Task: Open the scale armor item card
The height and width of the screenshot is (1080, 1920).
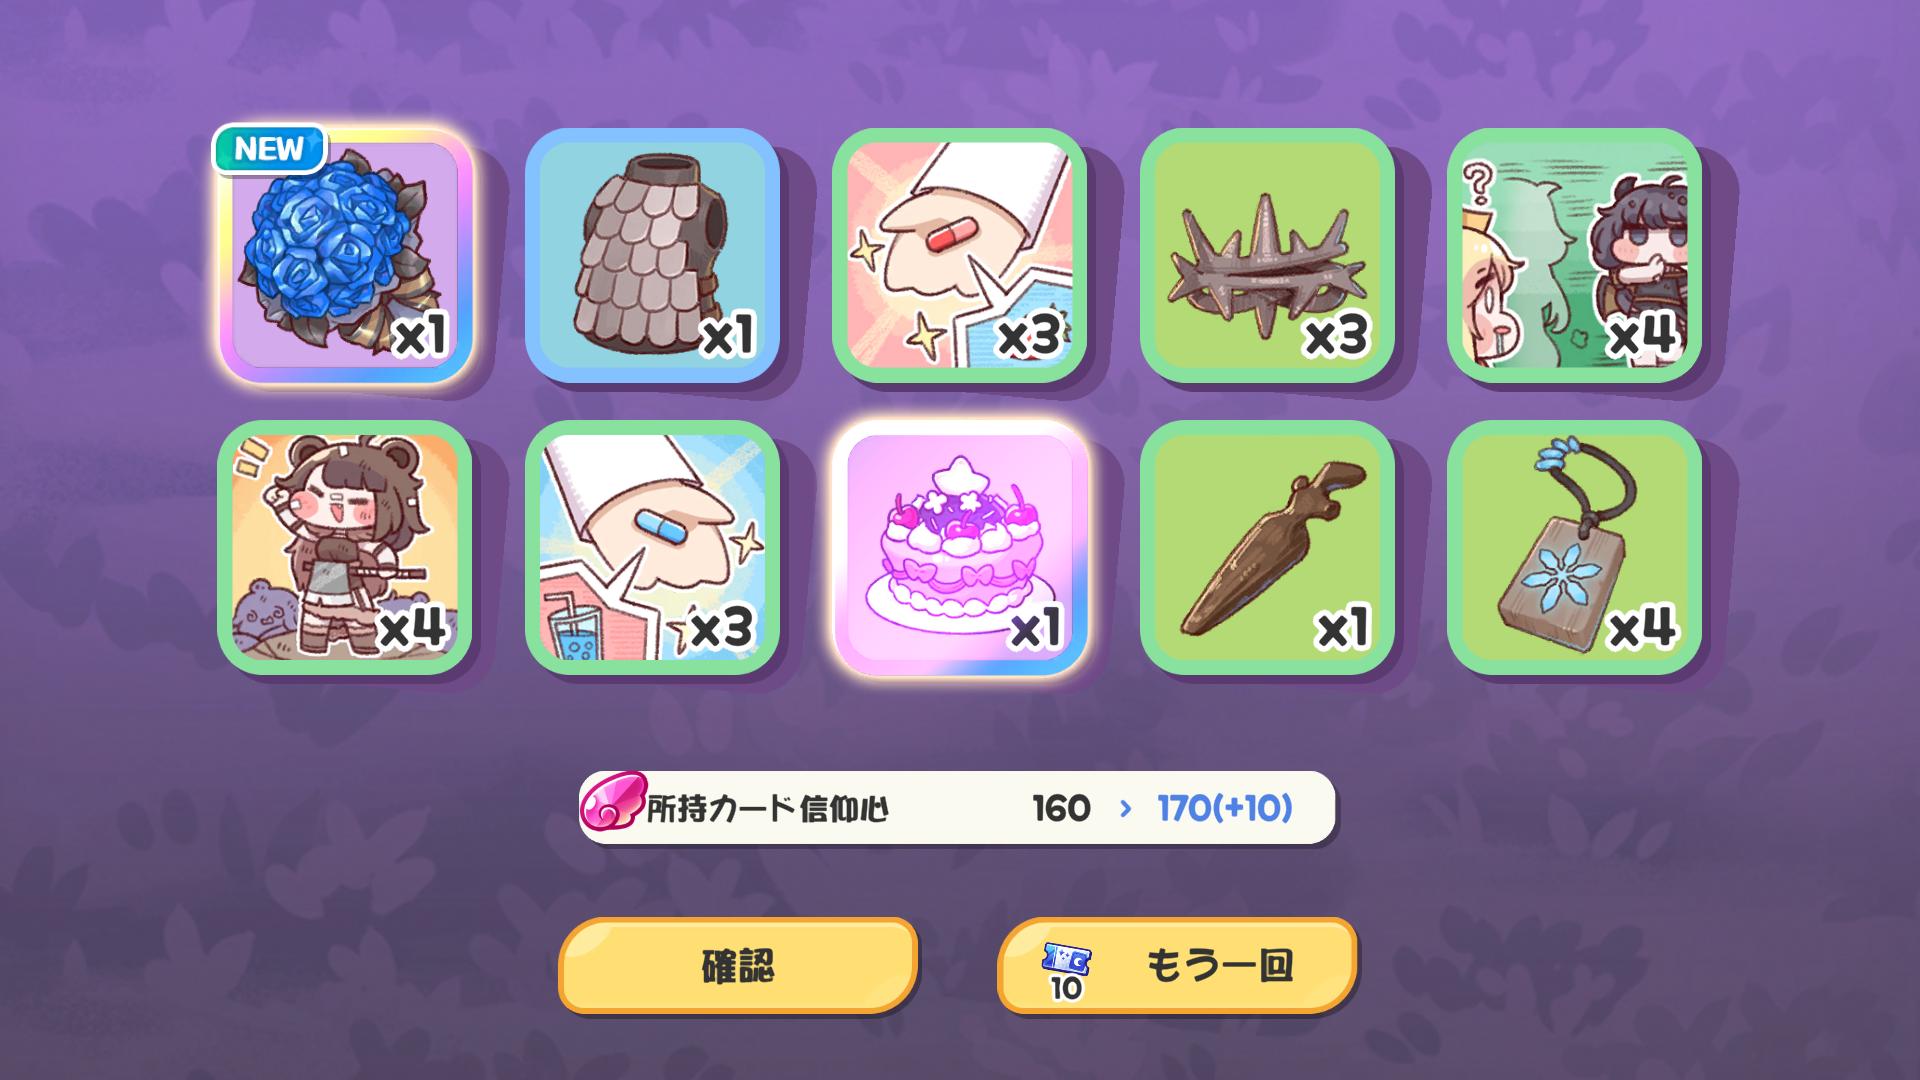Action: coord(652,256)
